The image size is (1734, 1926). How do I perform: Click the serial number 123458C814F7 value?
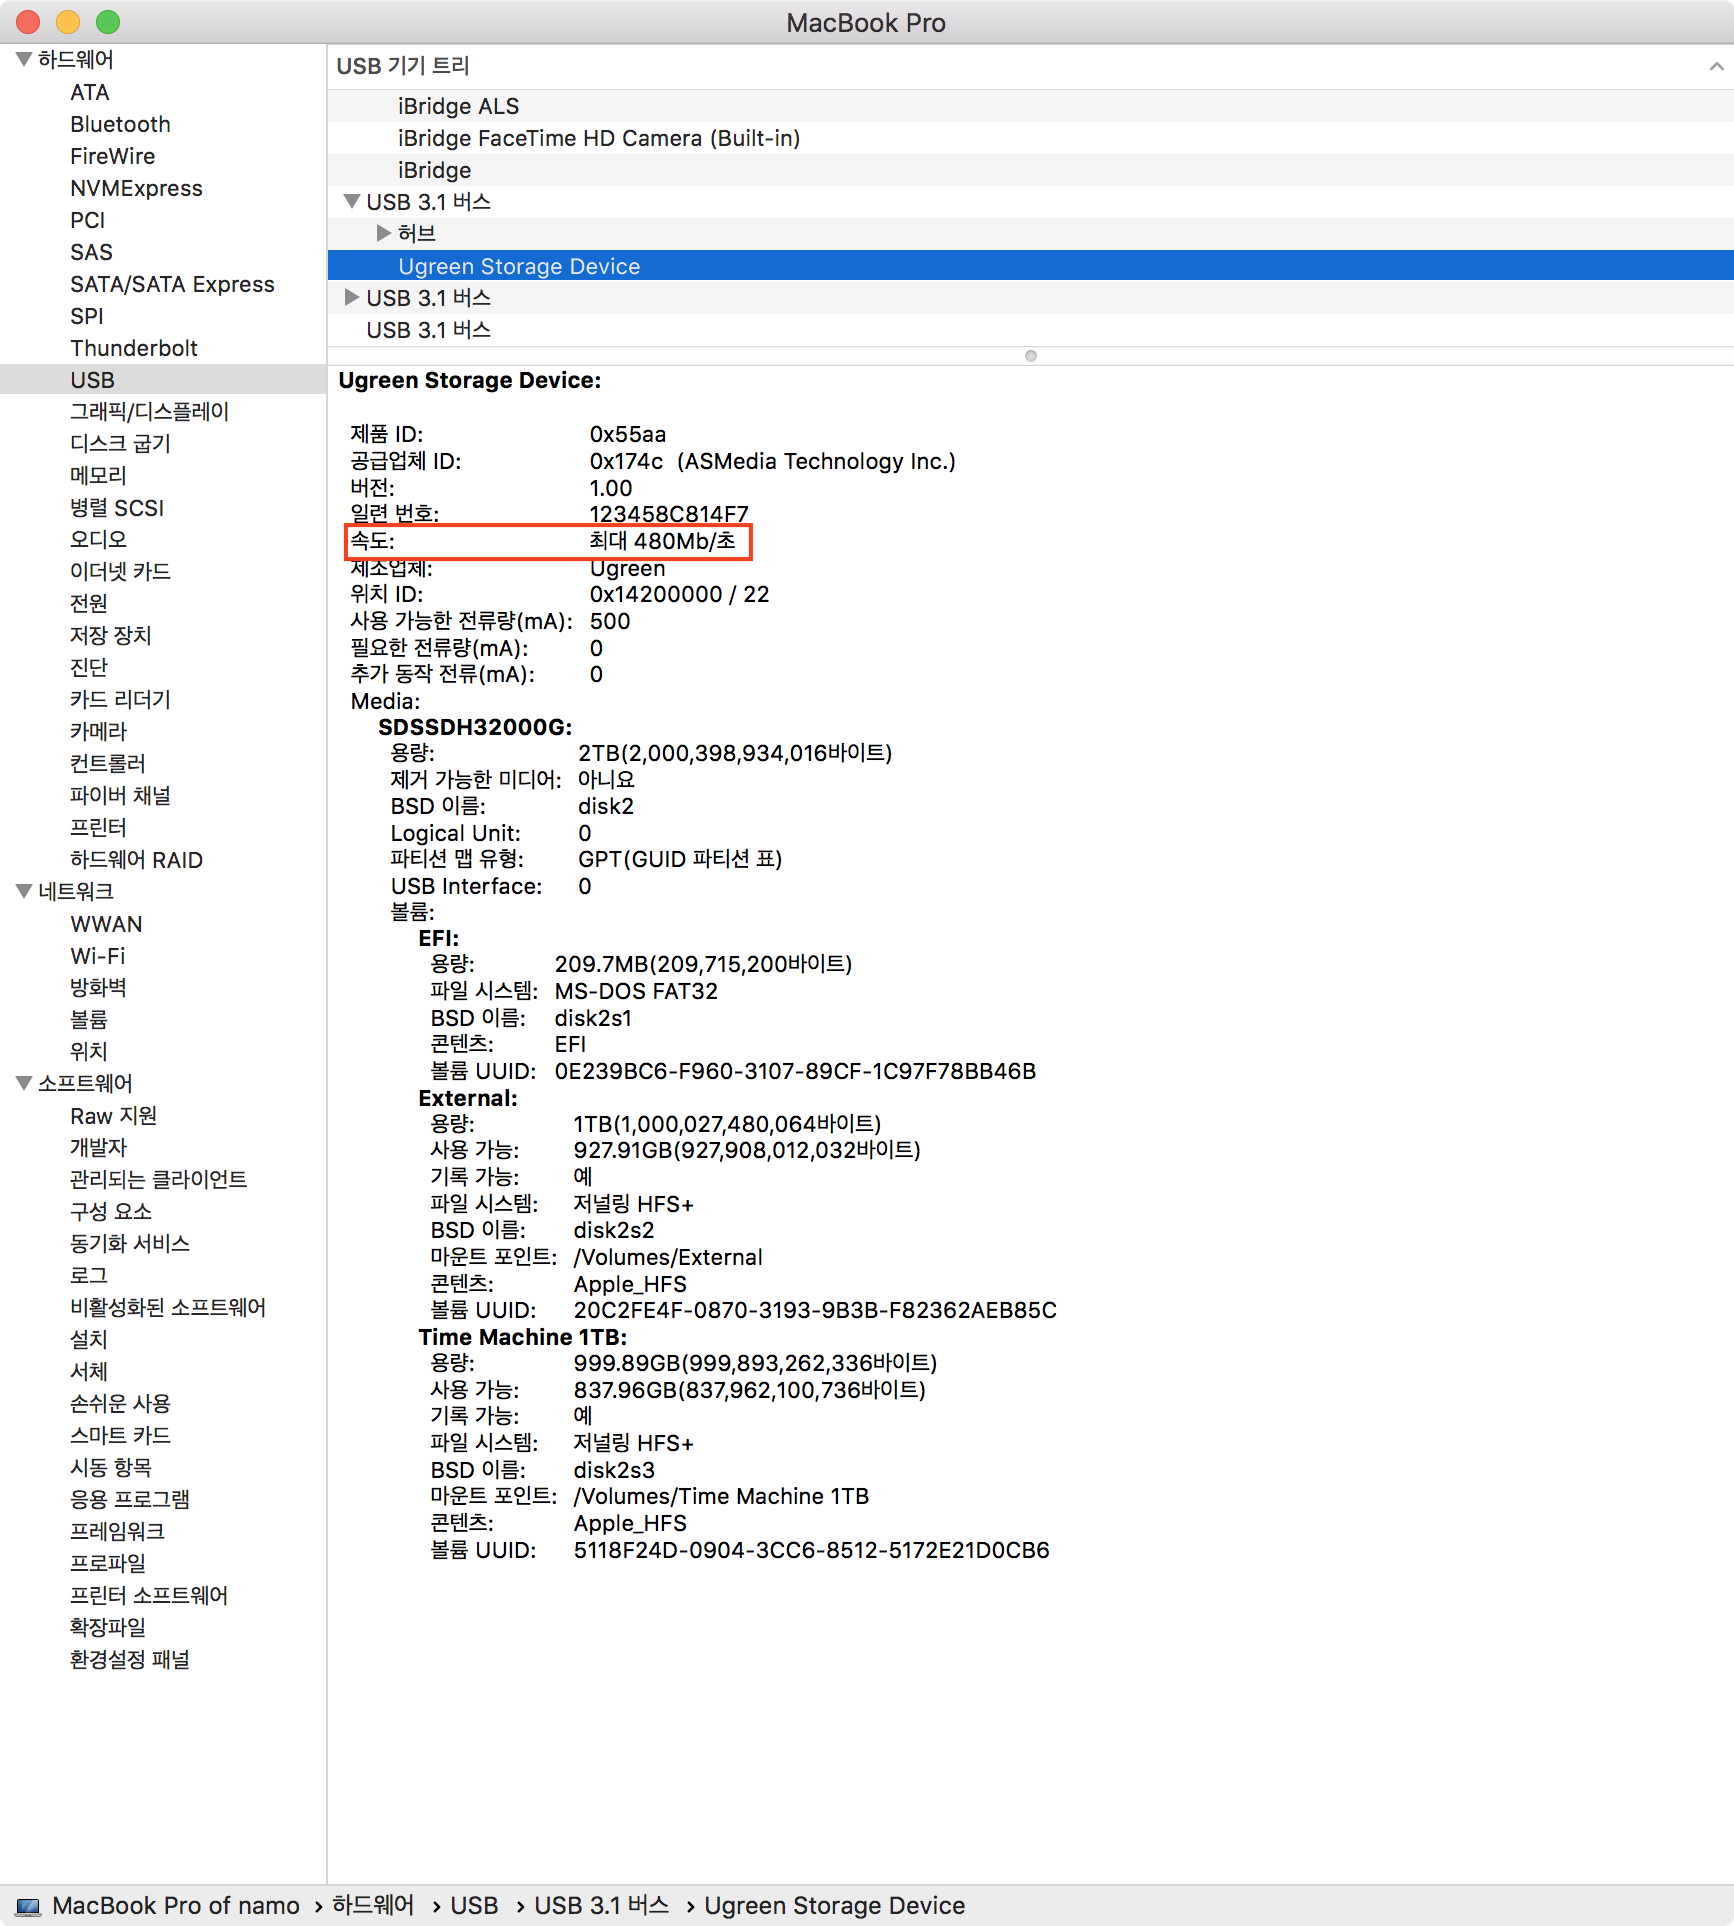coord(669,514)
